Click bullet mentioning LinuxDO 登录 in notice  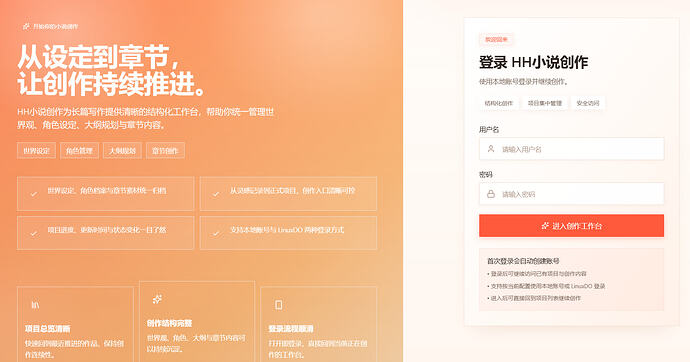[546, 286]
